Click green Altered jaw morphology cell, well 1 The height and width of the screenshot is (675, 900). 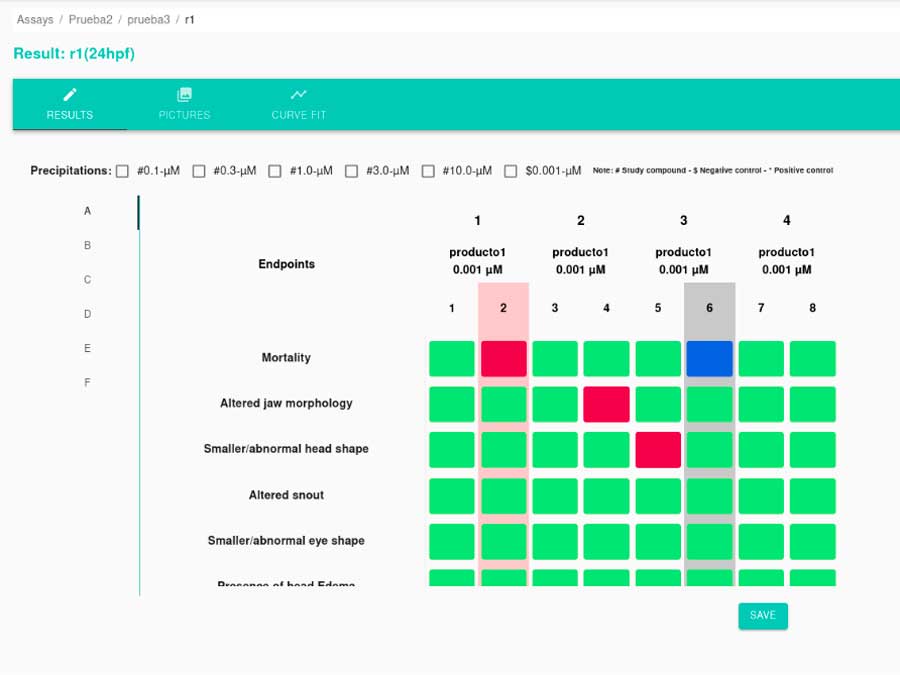(x=452, y=404)
